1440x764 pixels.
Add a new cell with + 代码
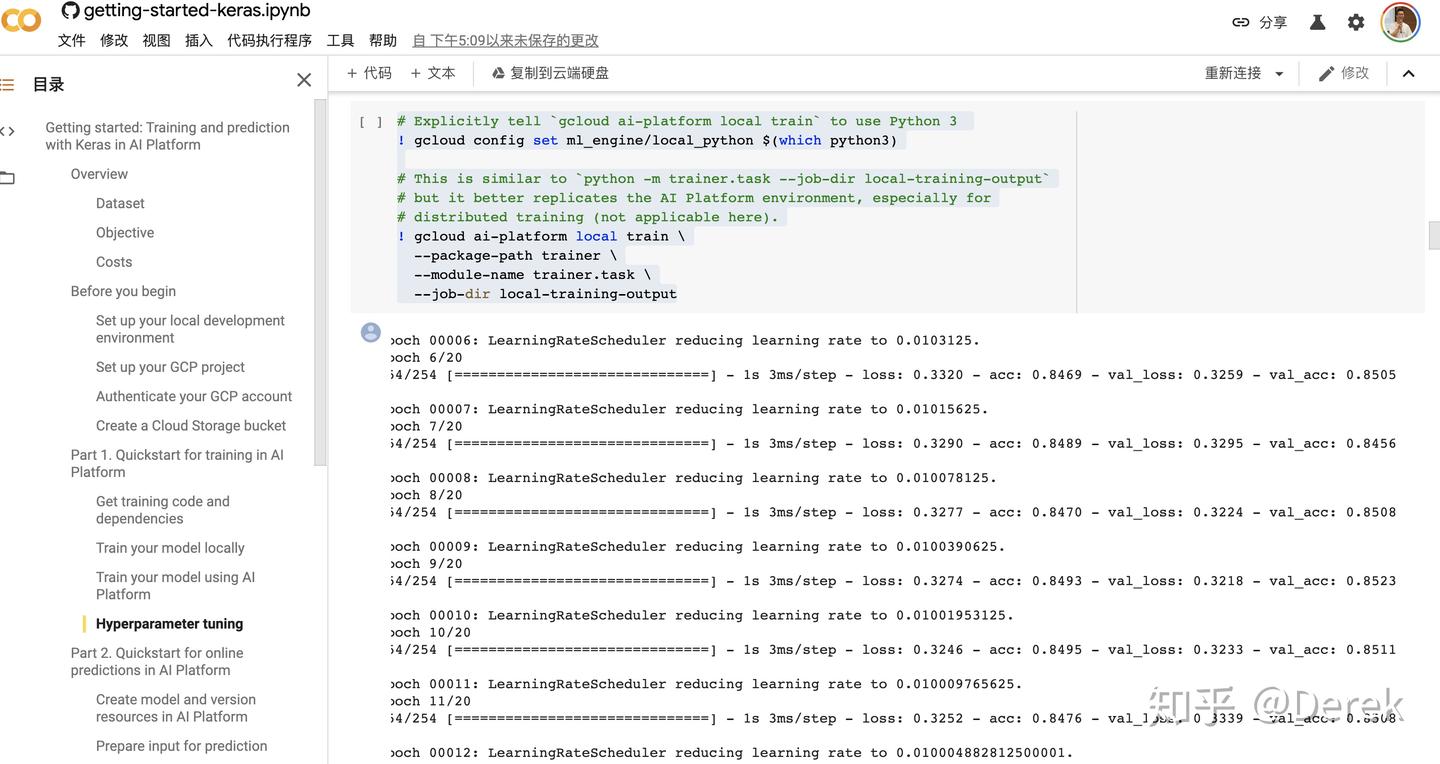click(x=368, y=72)
